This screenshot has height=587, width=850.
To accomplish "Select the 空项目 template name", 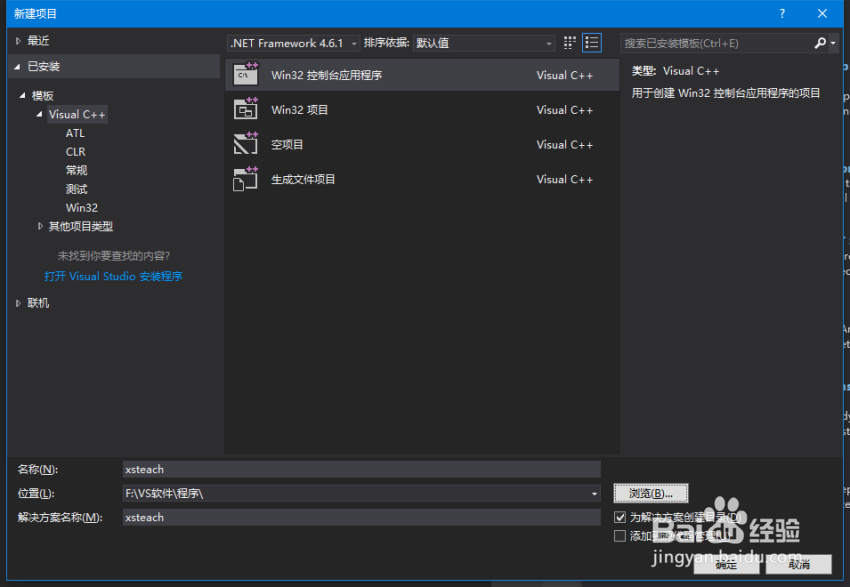I will (x=287, y=145).
